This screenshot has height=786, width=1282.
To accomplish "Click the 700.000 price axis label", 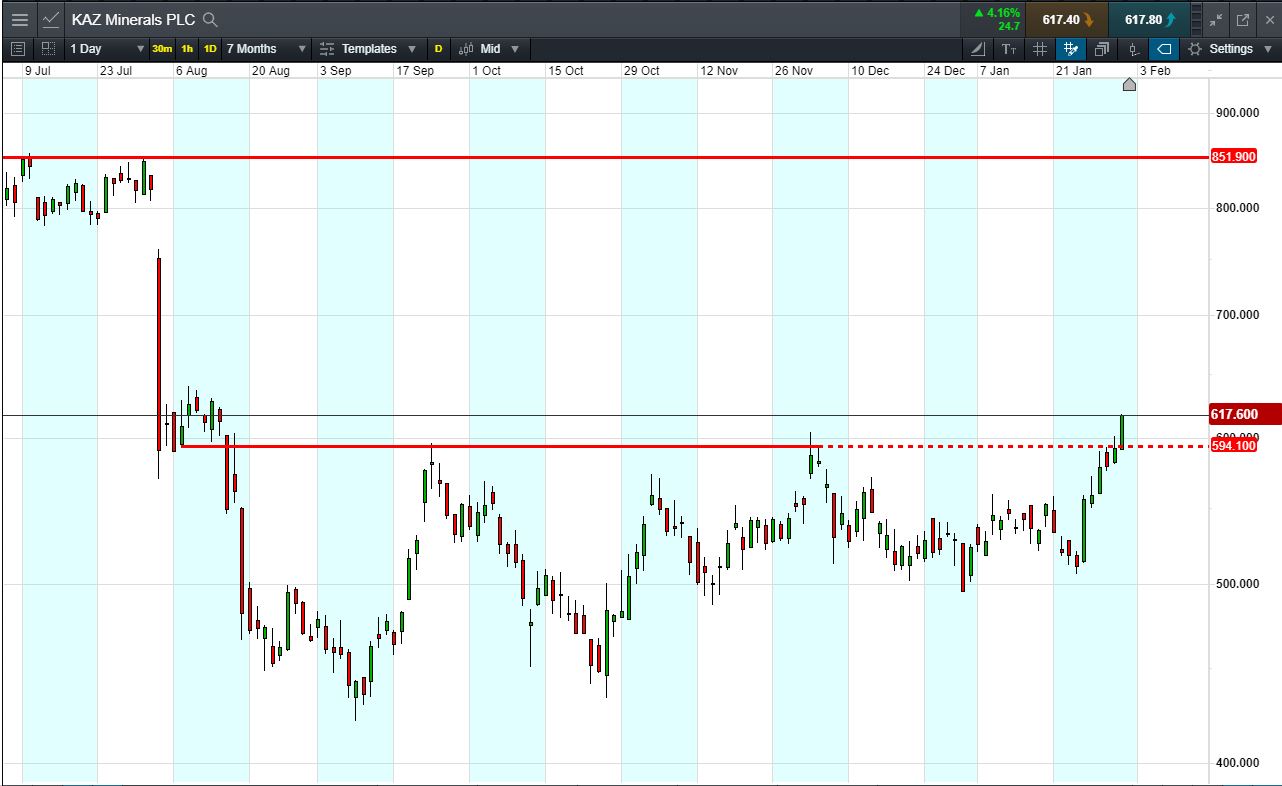I will tap(1237, 315).
